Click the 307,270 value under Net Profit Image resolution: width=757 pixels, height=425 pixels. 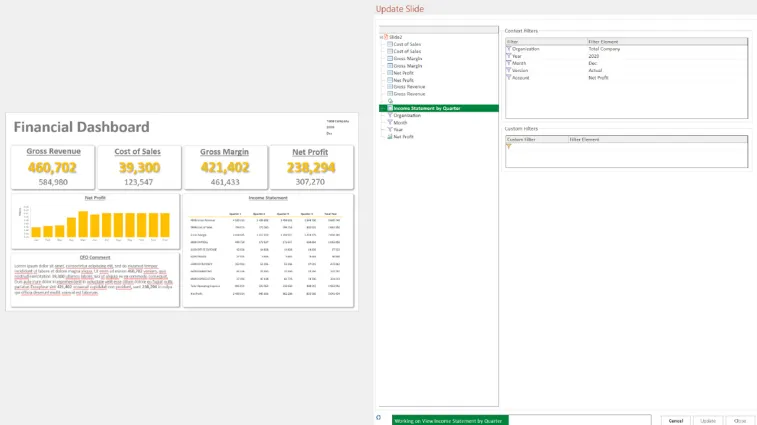pos(310,182)
